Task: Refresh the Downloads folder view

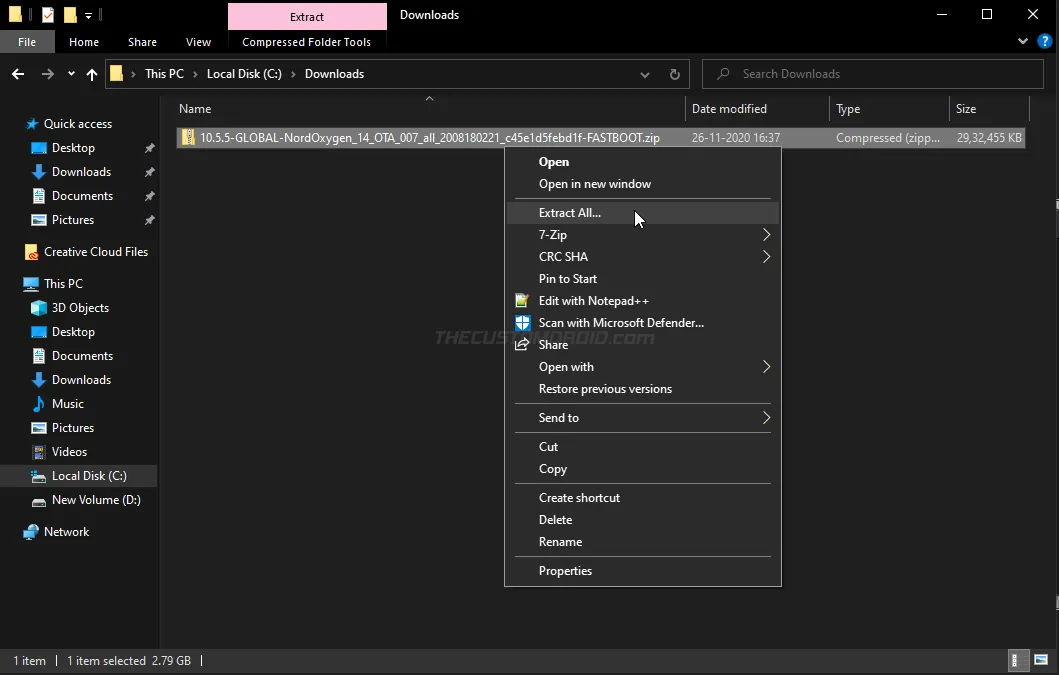Action: [x=674, y=73]
